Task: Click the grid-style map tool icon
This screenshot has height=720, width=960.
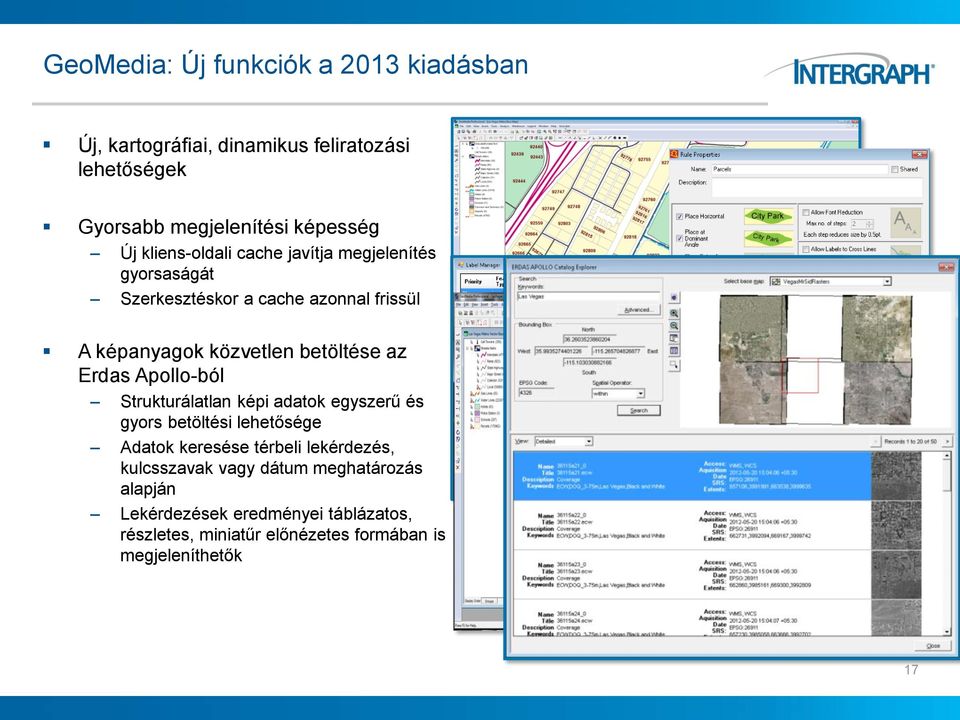Action: [674, 351]
